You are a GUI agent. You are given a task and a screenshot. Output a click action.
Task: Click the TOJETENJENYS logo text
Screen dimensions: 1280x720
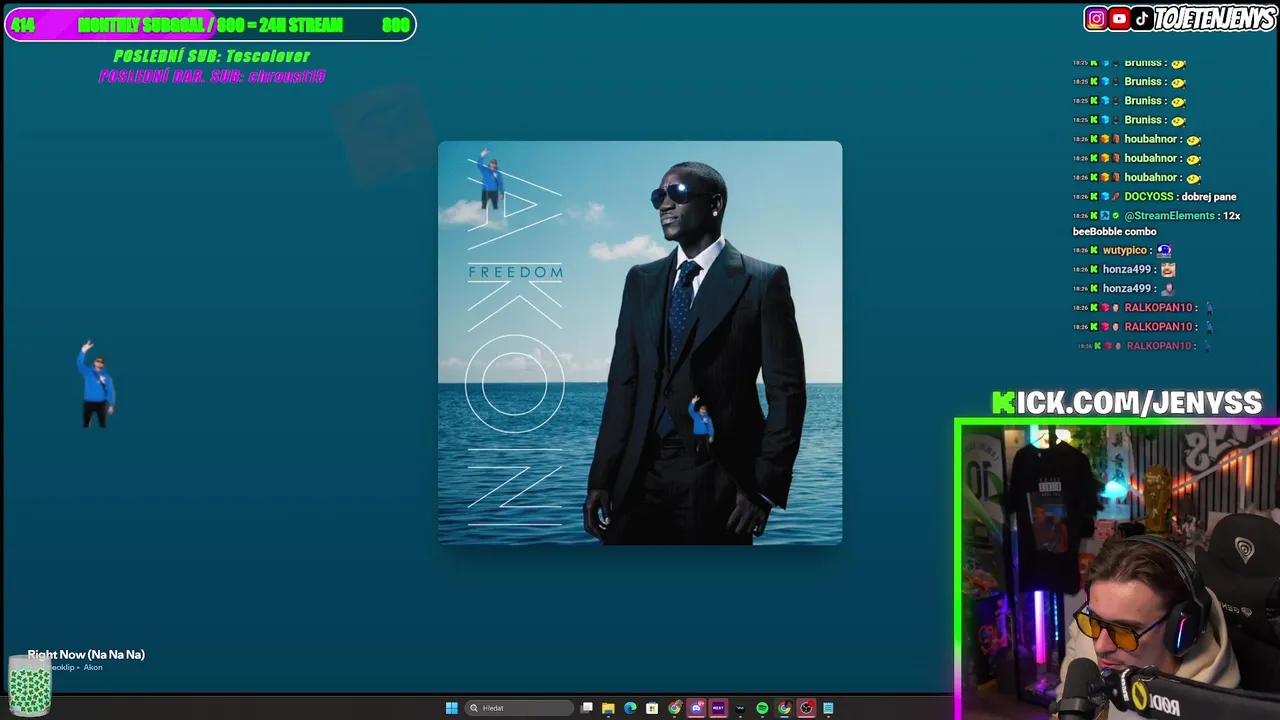pyautogui.click(x=1215, y=18)
